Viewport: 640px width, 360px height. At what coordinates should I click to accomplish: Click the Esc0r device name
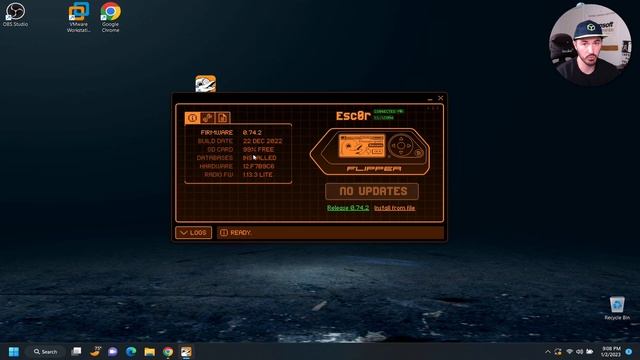tap(353, 116)
